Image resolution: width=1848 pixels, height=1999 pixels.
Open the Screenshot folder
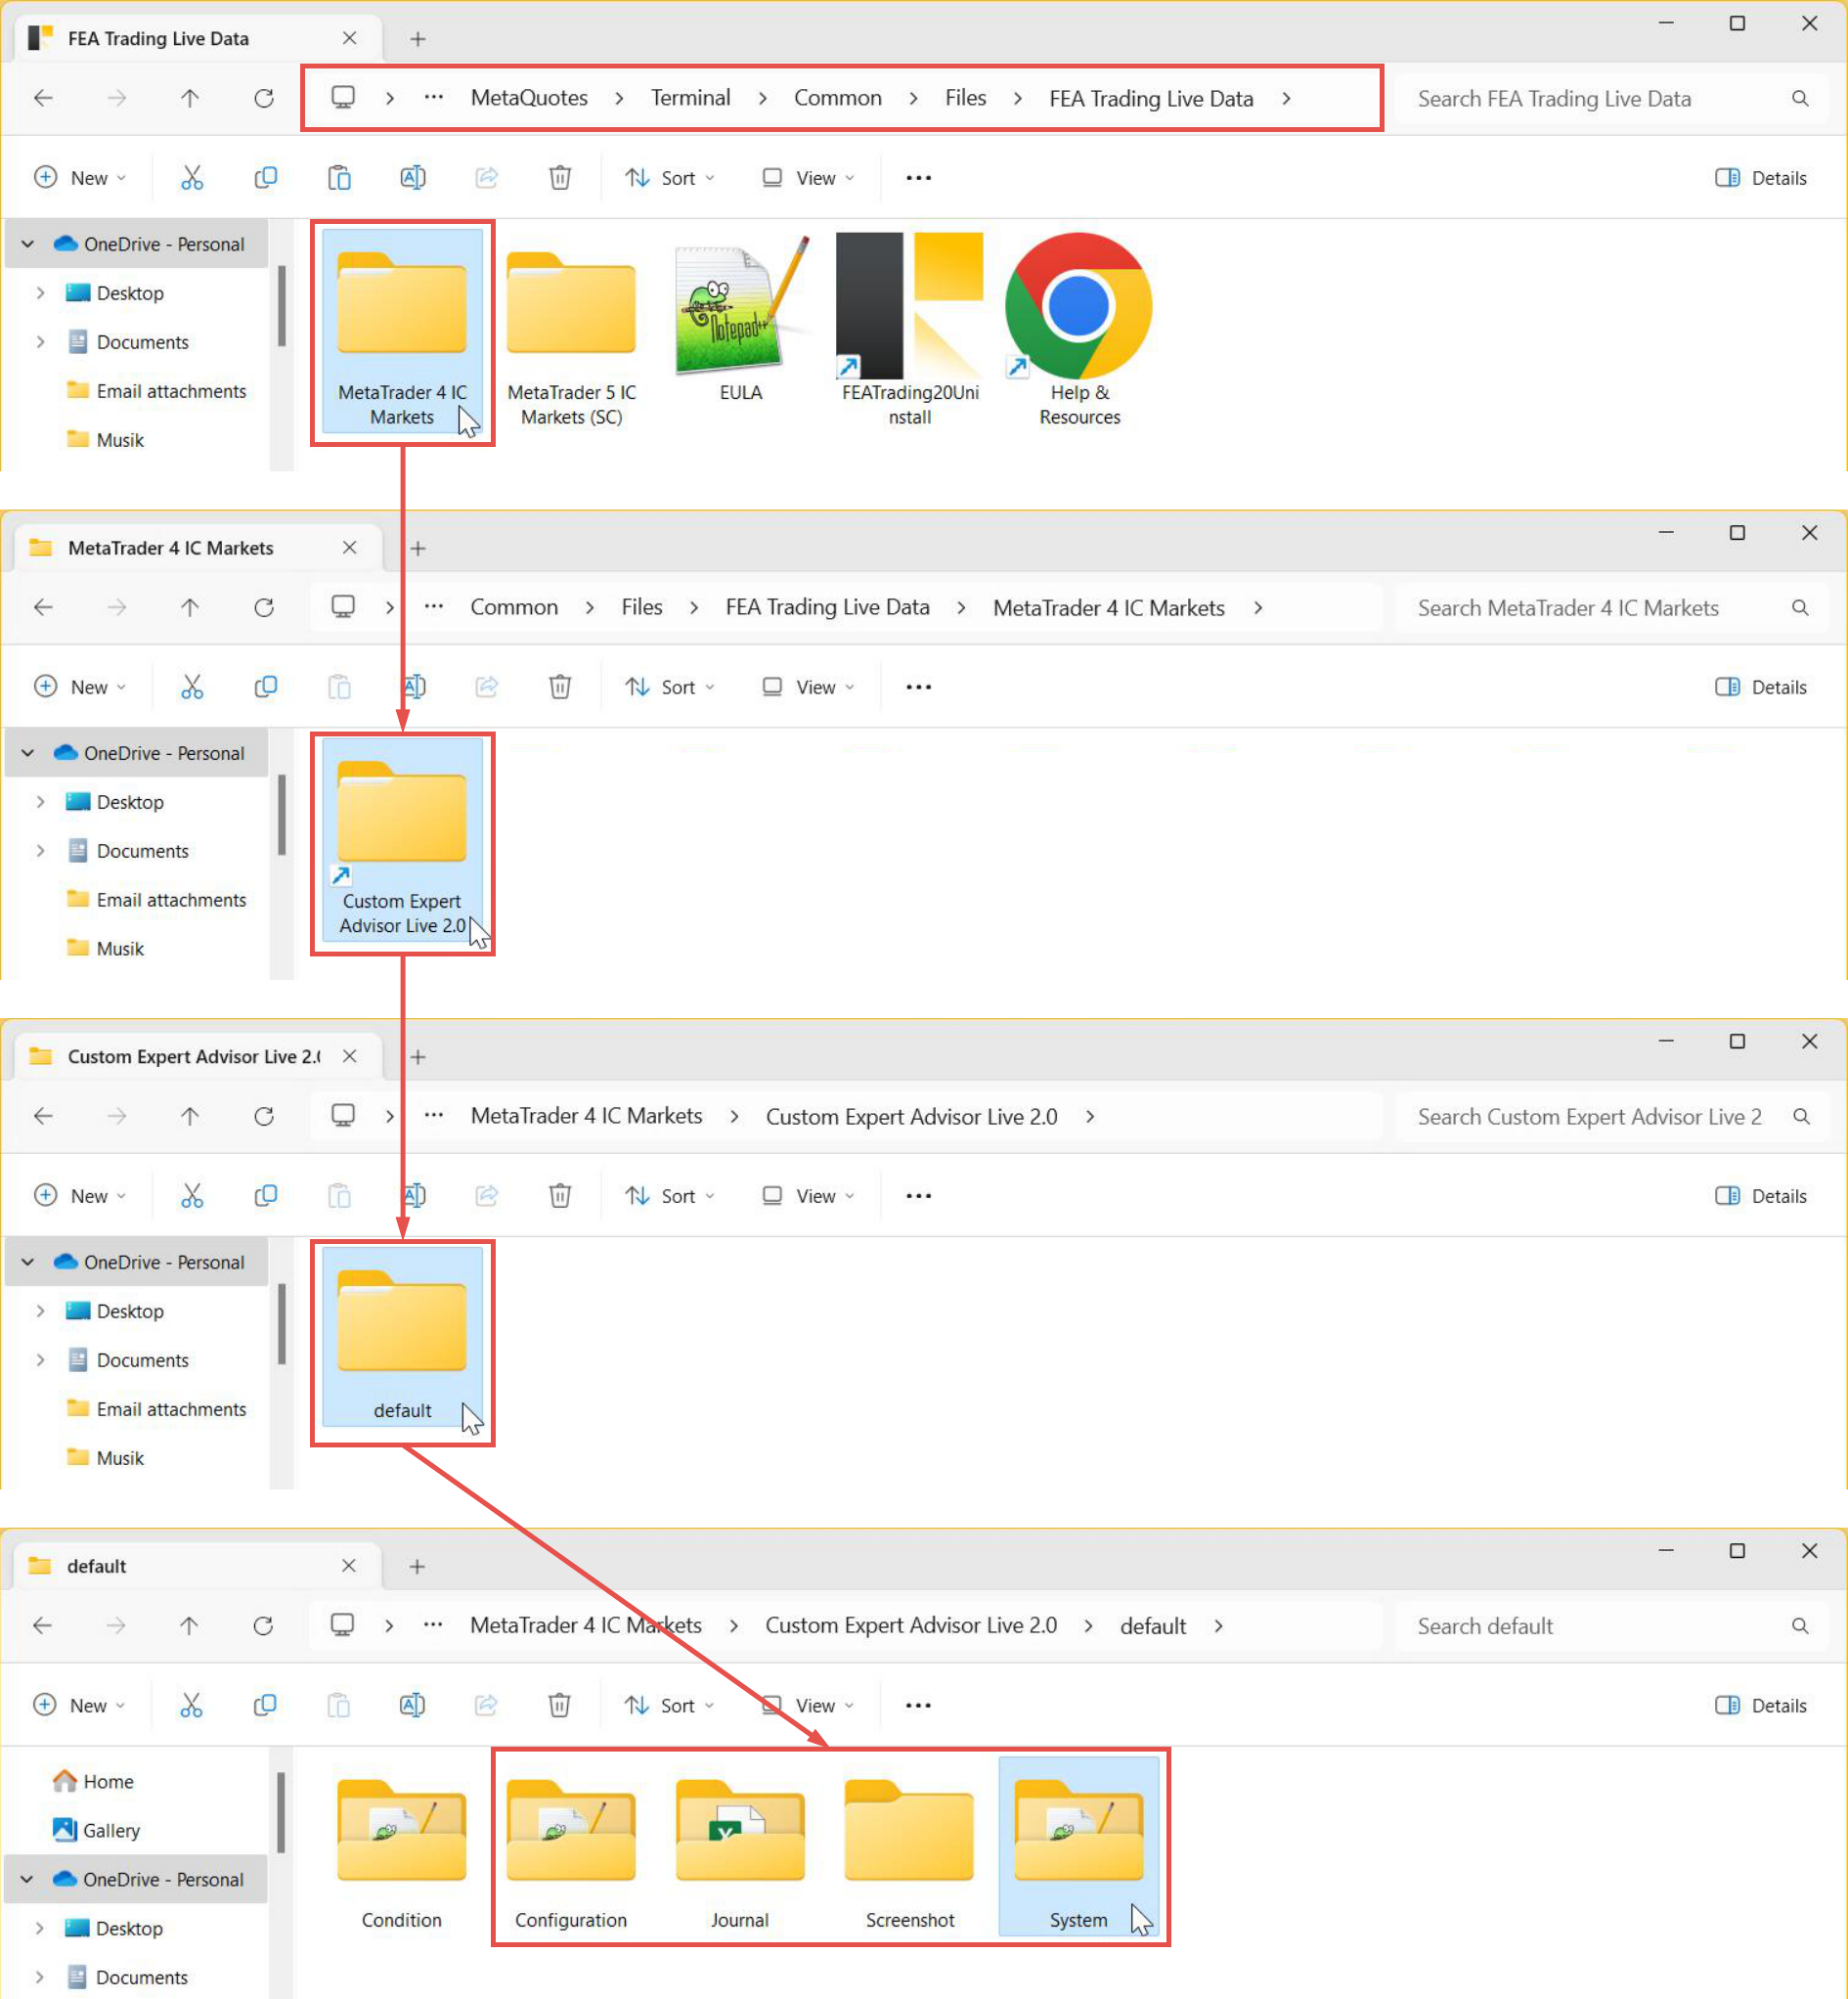coord(909,1853)
